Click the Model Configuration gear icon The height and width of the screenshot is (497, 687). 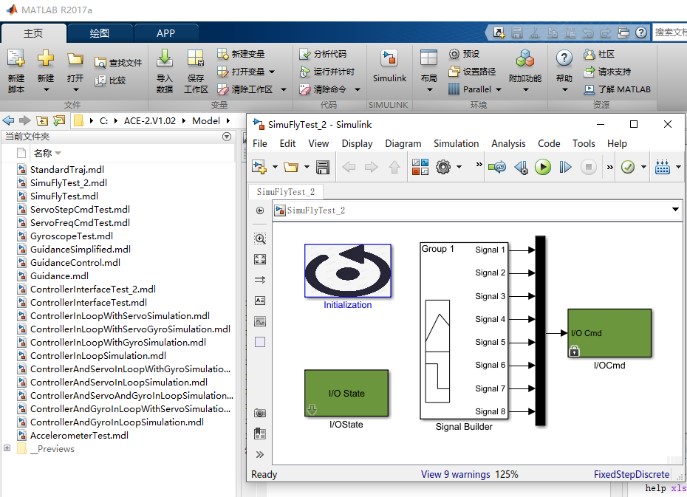pos(443,167)
